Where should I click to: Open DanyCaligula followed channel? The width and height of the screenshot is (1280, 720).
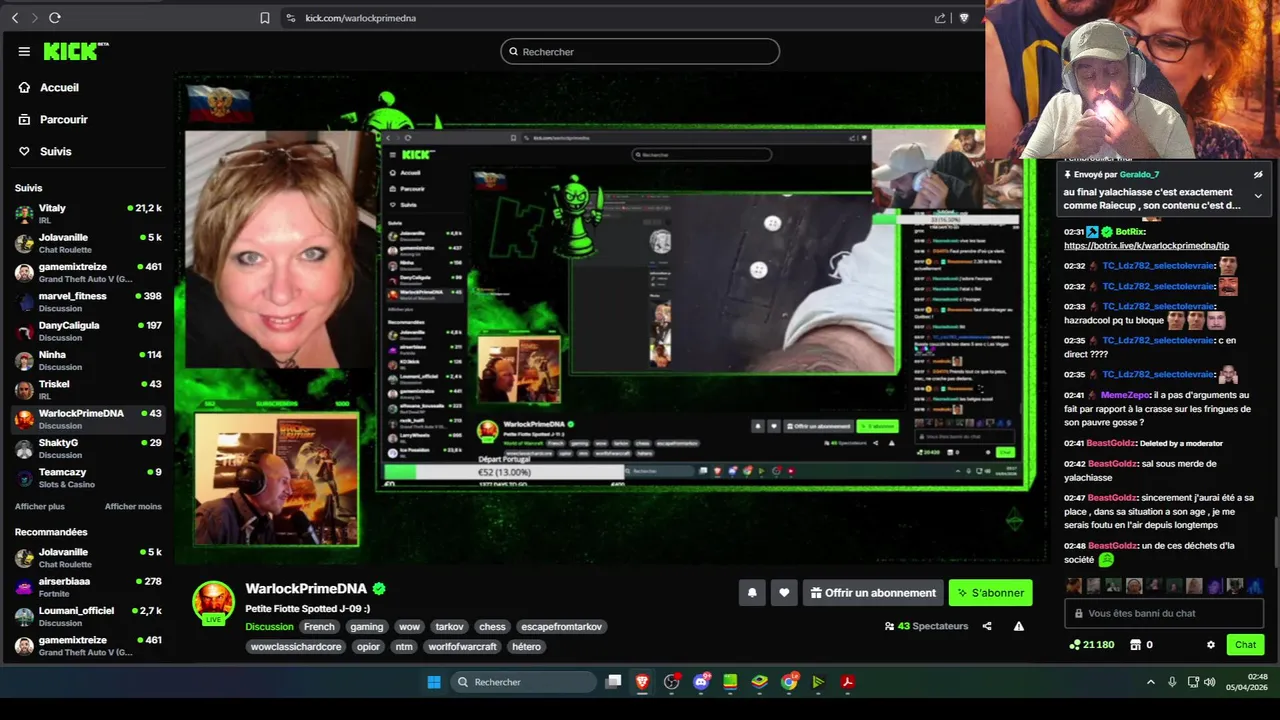(x=88, y=331)
